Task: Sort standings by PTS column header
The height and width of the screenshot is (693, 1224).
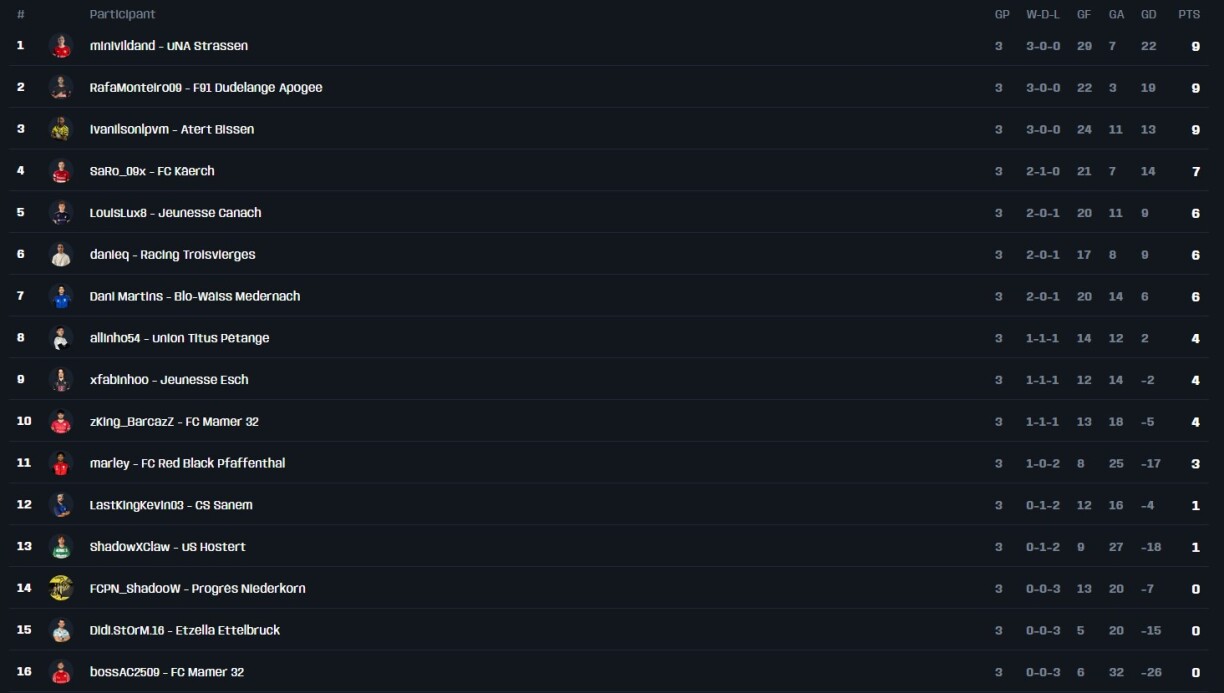Action: point(1188,14)
